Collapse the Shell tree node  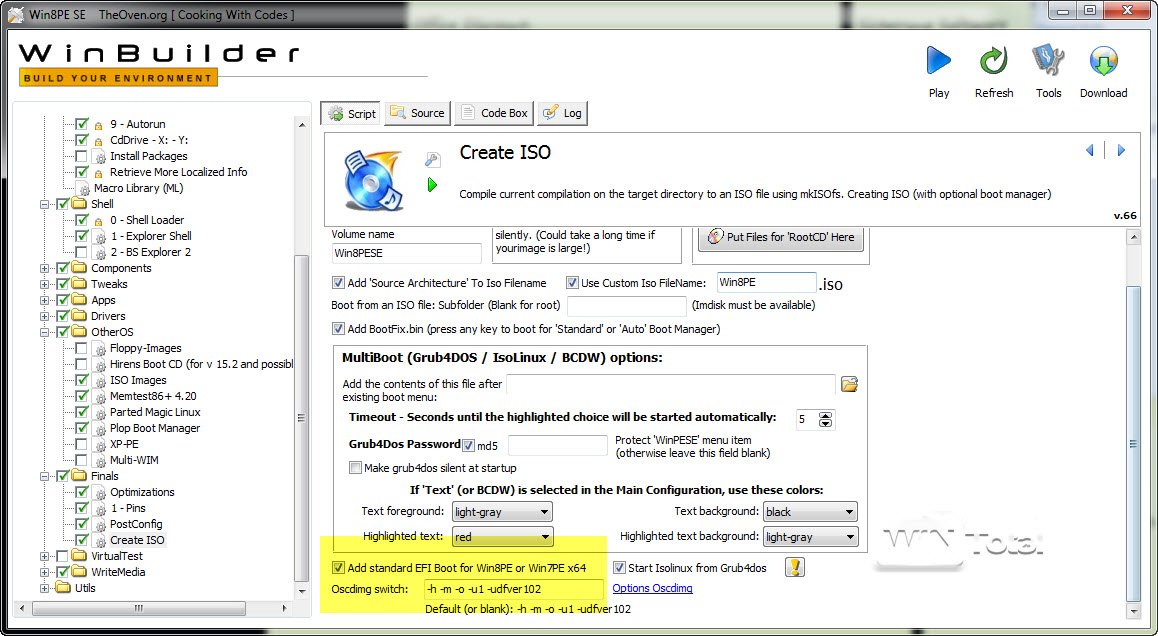(45, 205)
